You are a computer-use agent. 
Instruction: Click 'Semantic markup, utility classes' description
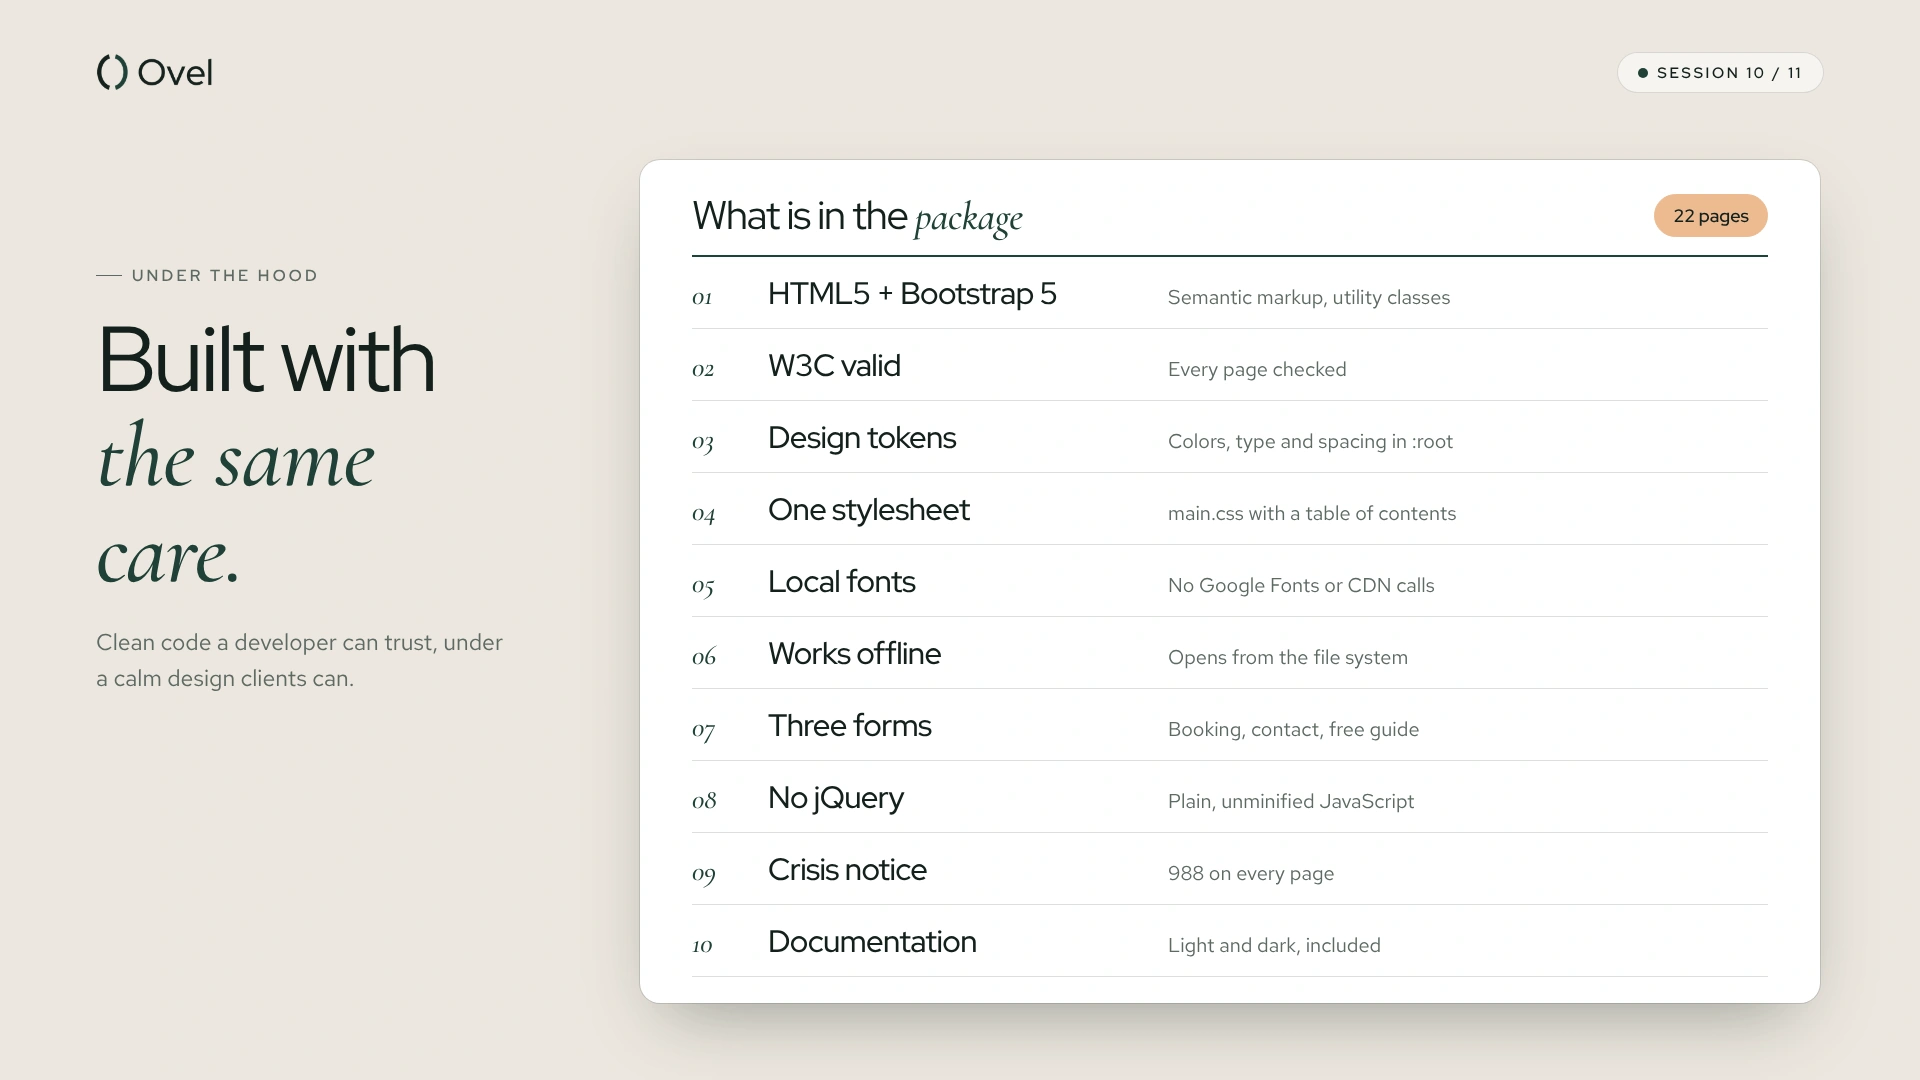(x=1309, y=297)
